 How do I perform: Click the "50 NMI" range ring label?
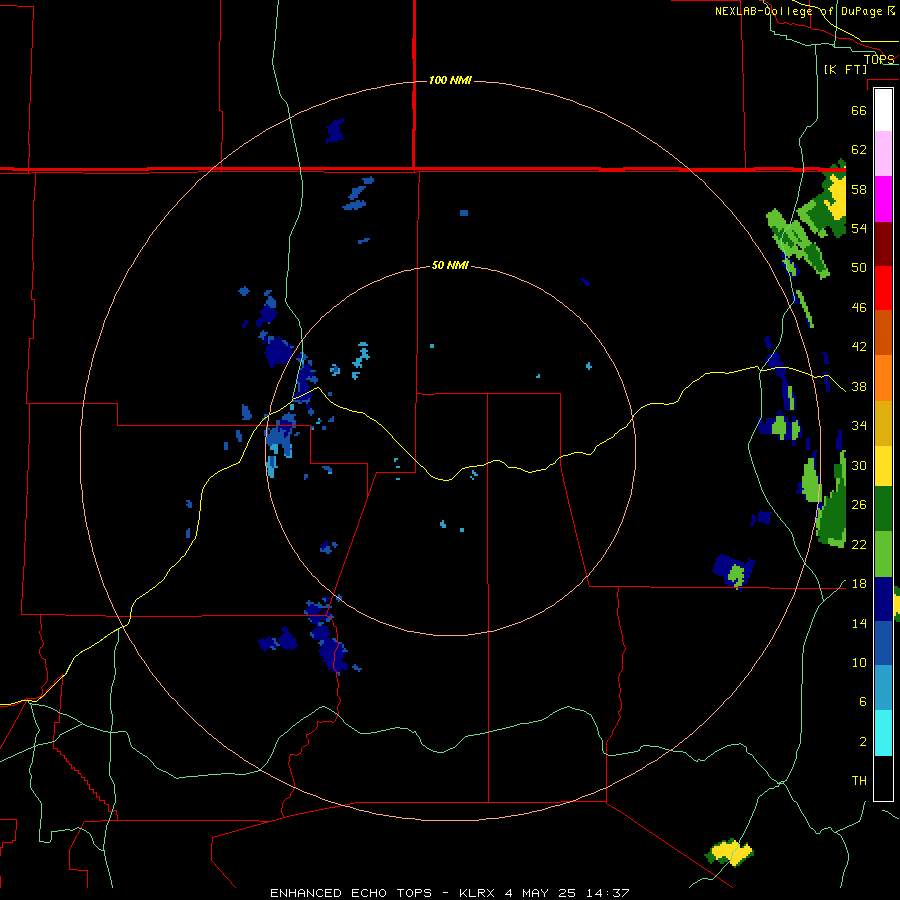(x=450, y=265)
